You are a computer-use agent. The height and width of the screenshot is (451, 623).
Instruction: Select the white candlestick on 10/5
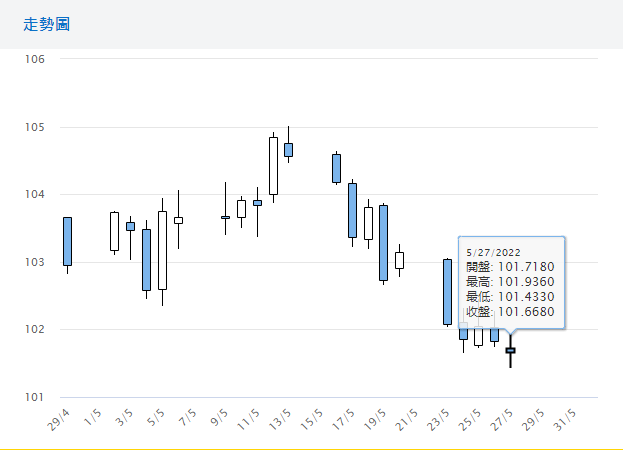(x=241, y=209)
